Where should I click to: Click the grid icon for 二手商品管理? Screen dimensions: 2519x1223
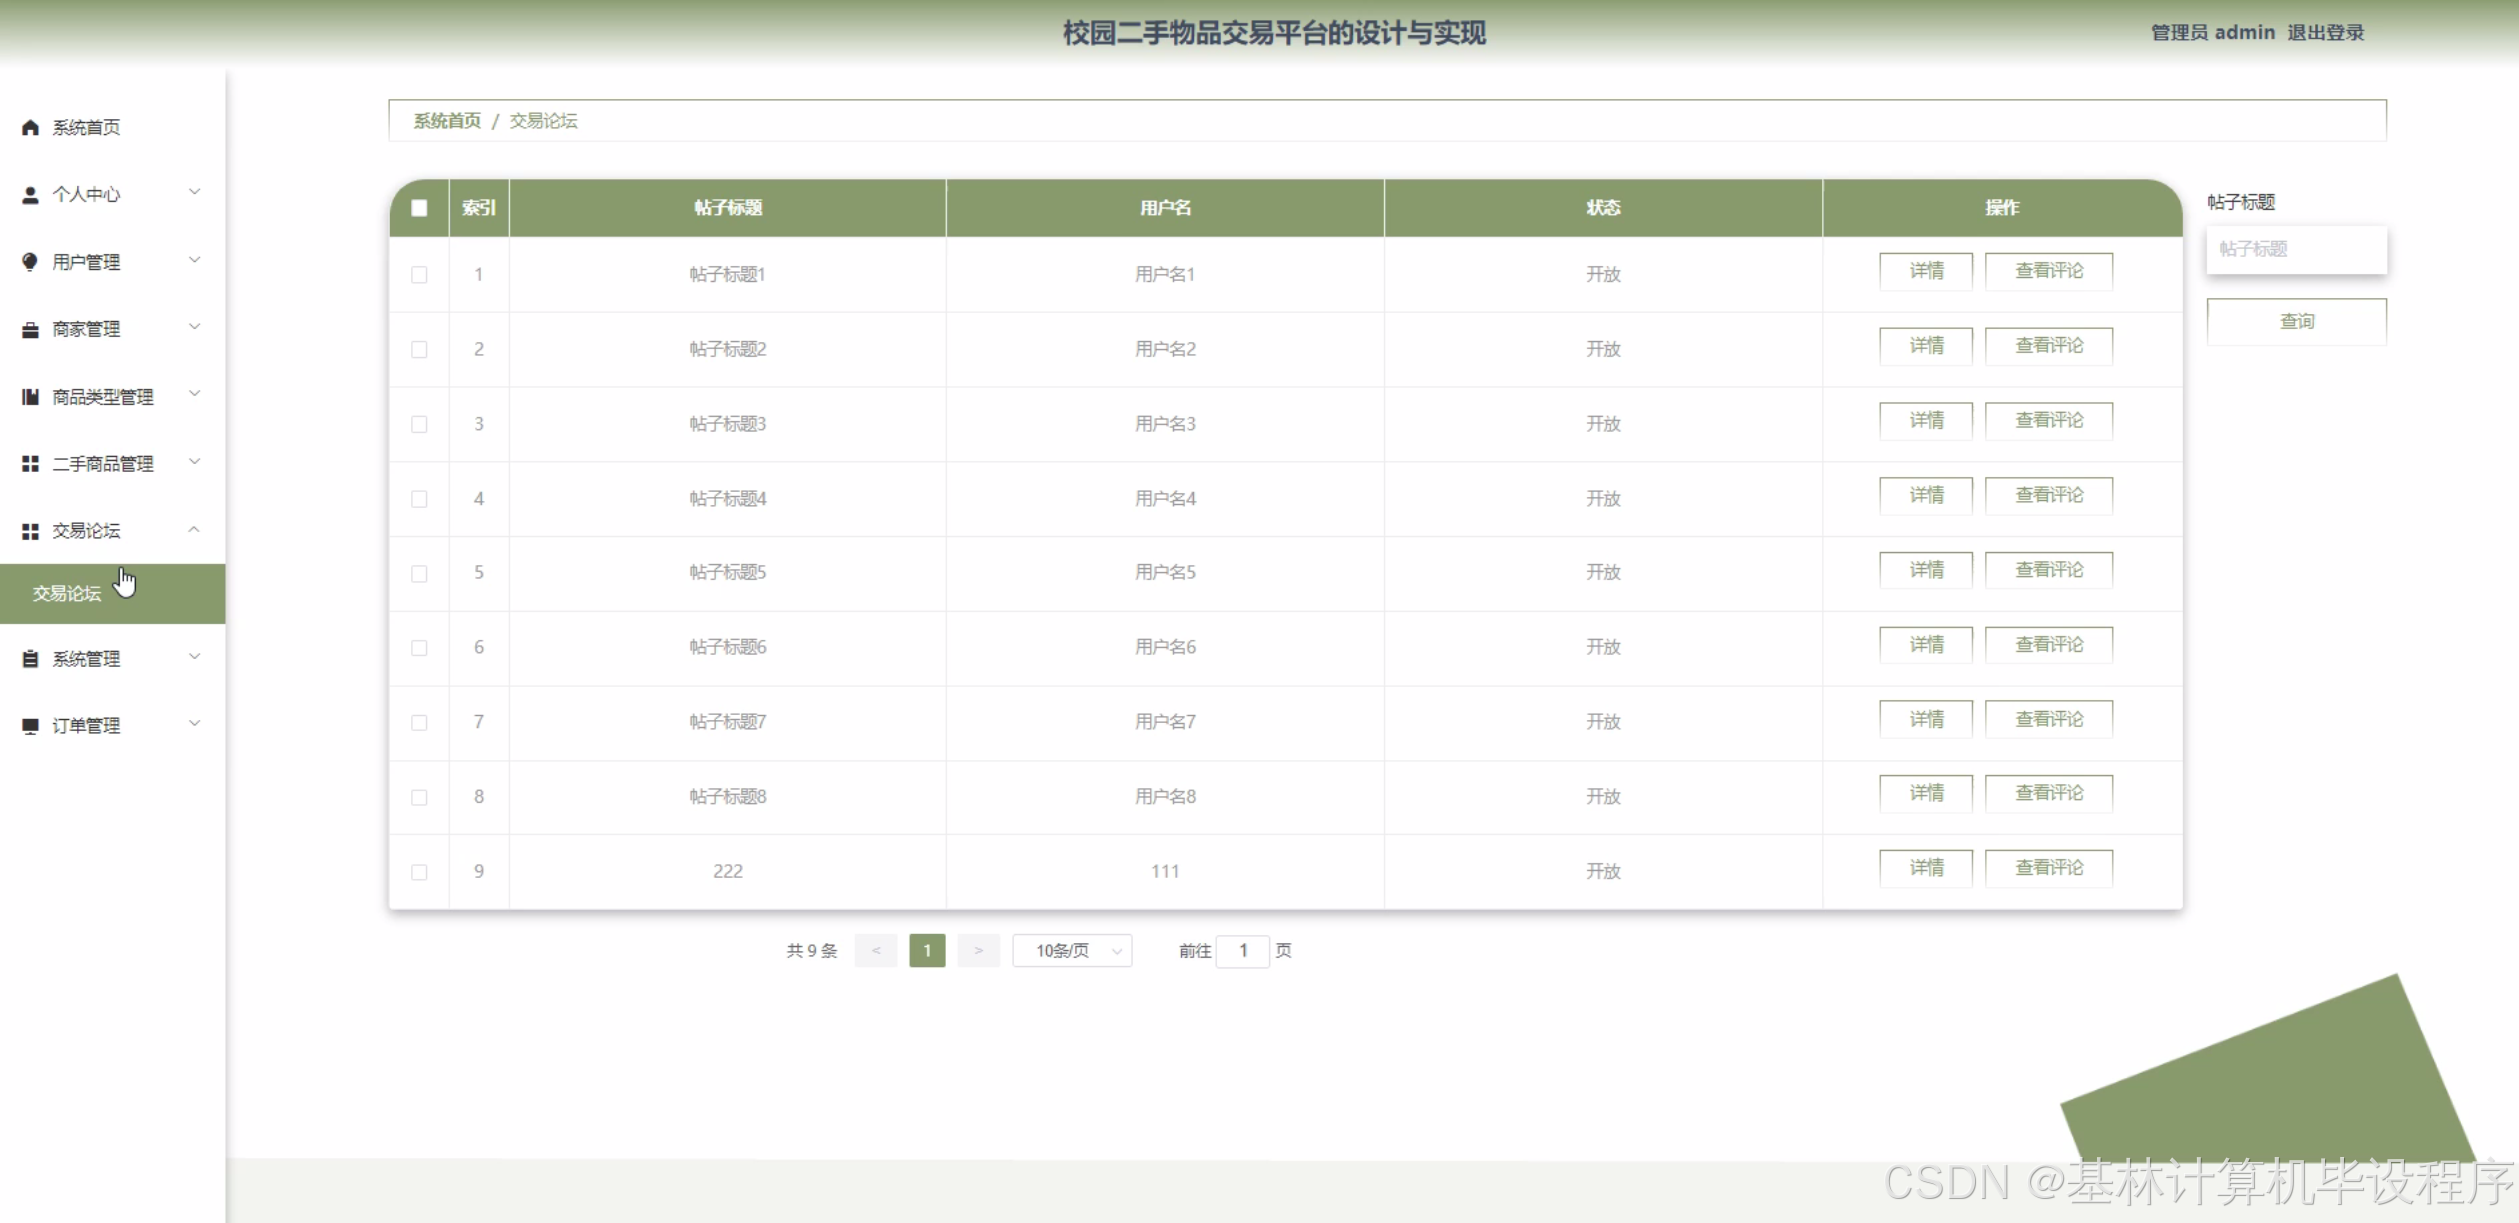click(x=30, y=464)
